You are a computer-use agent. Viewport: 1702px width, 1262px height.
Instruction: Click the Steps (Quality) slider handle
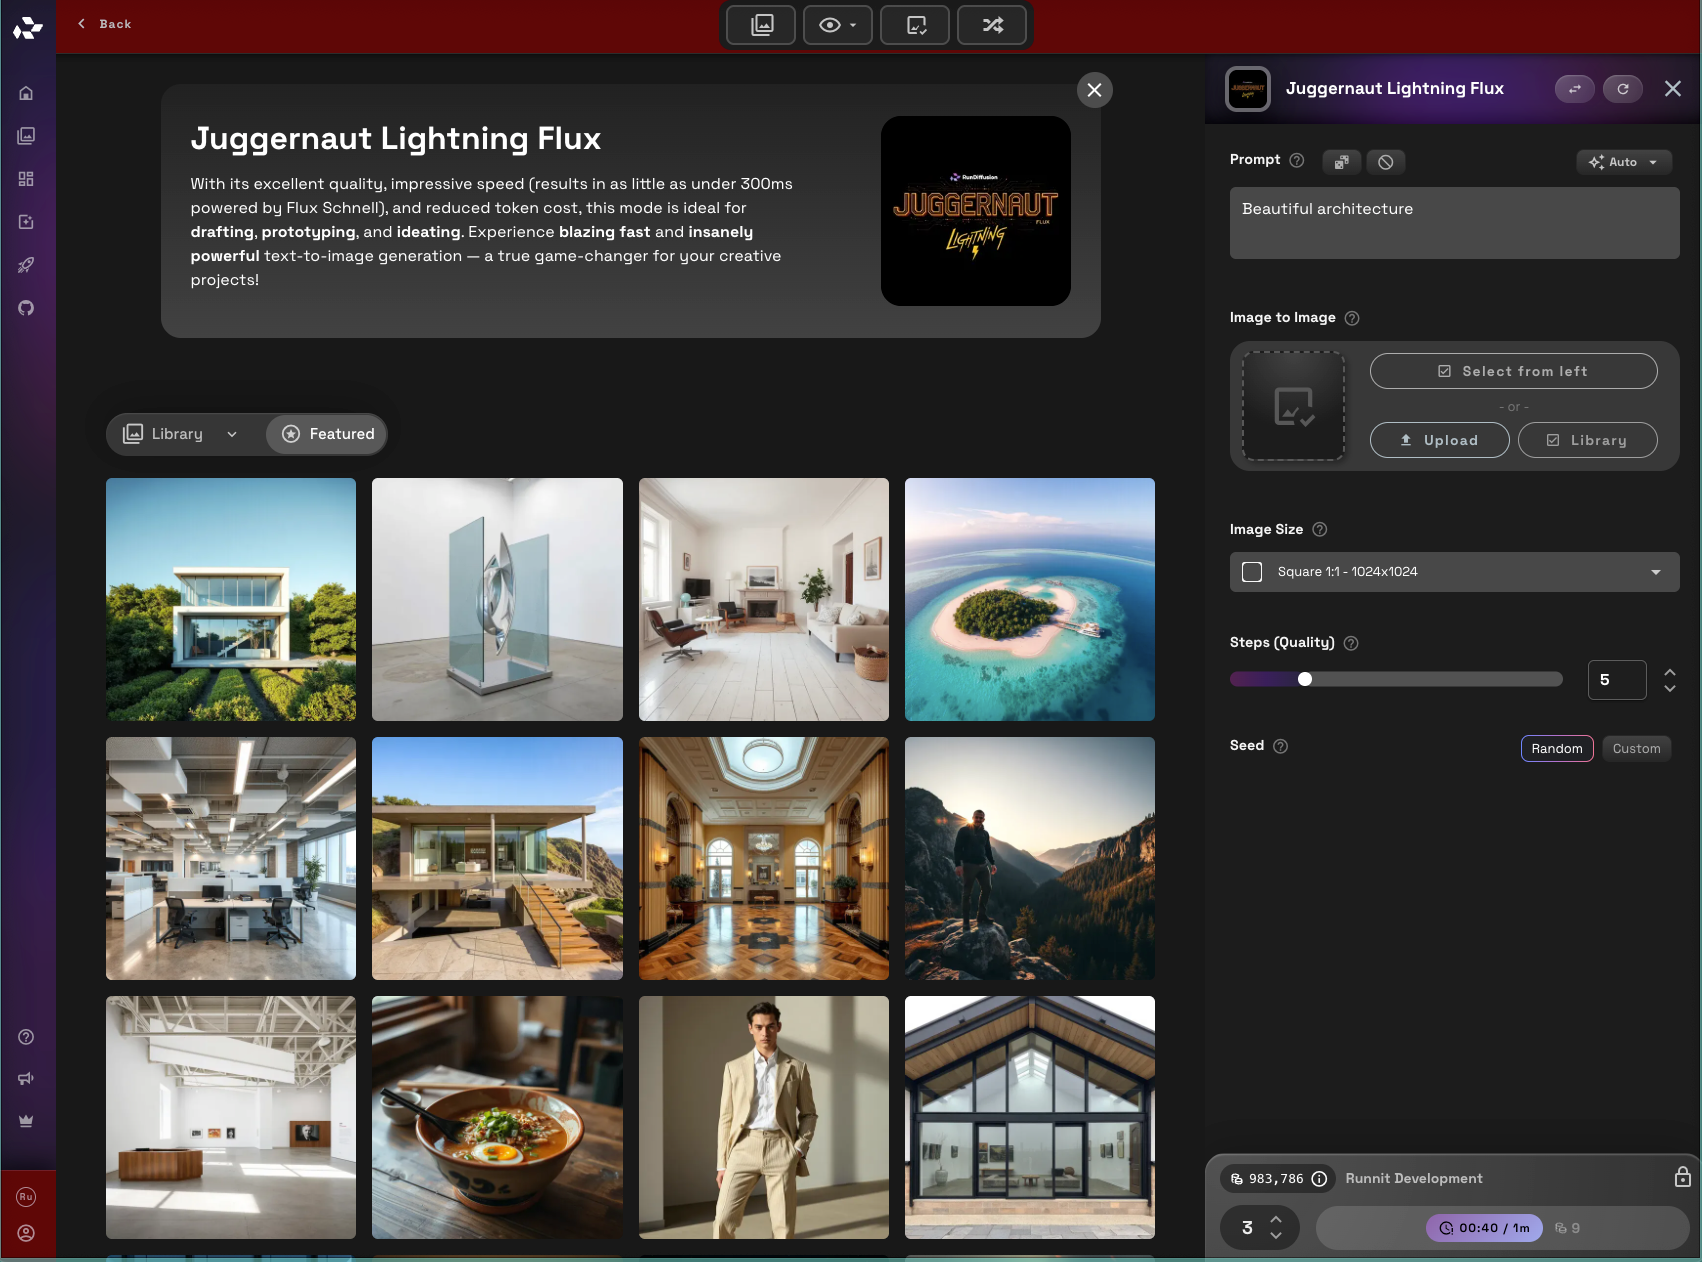click(x=1305, y=680)
